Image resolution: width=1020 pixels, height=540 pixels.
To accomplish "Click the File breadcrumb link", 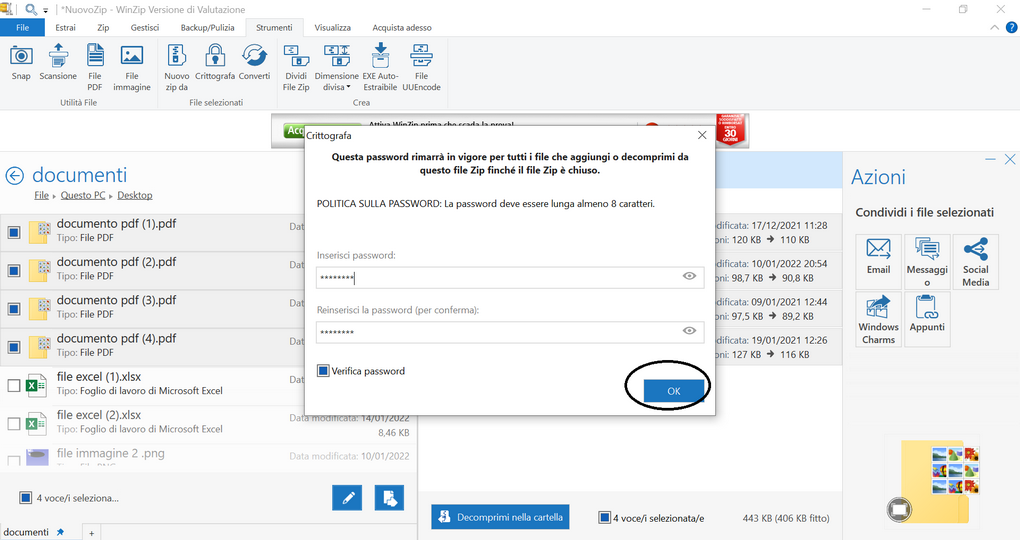I will click(x=42, y=195).
